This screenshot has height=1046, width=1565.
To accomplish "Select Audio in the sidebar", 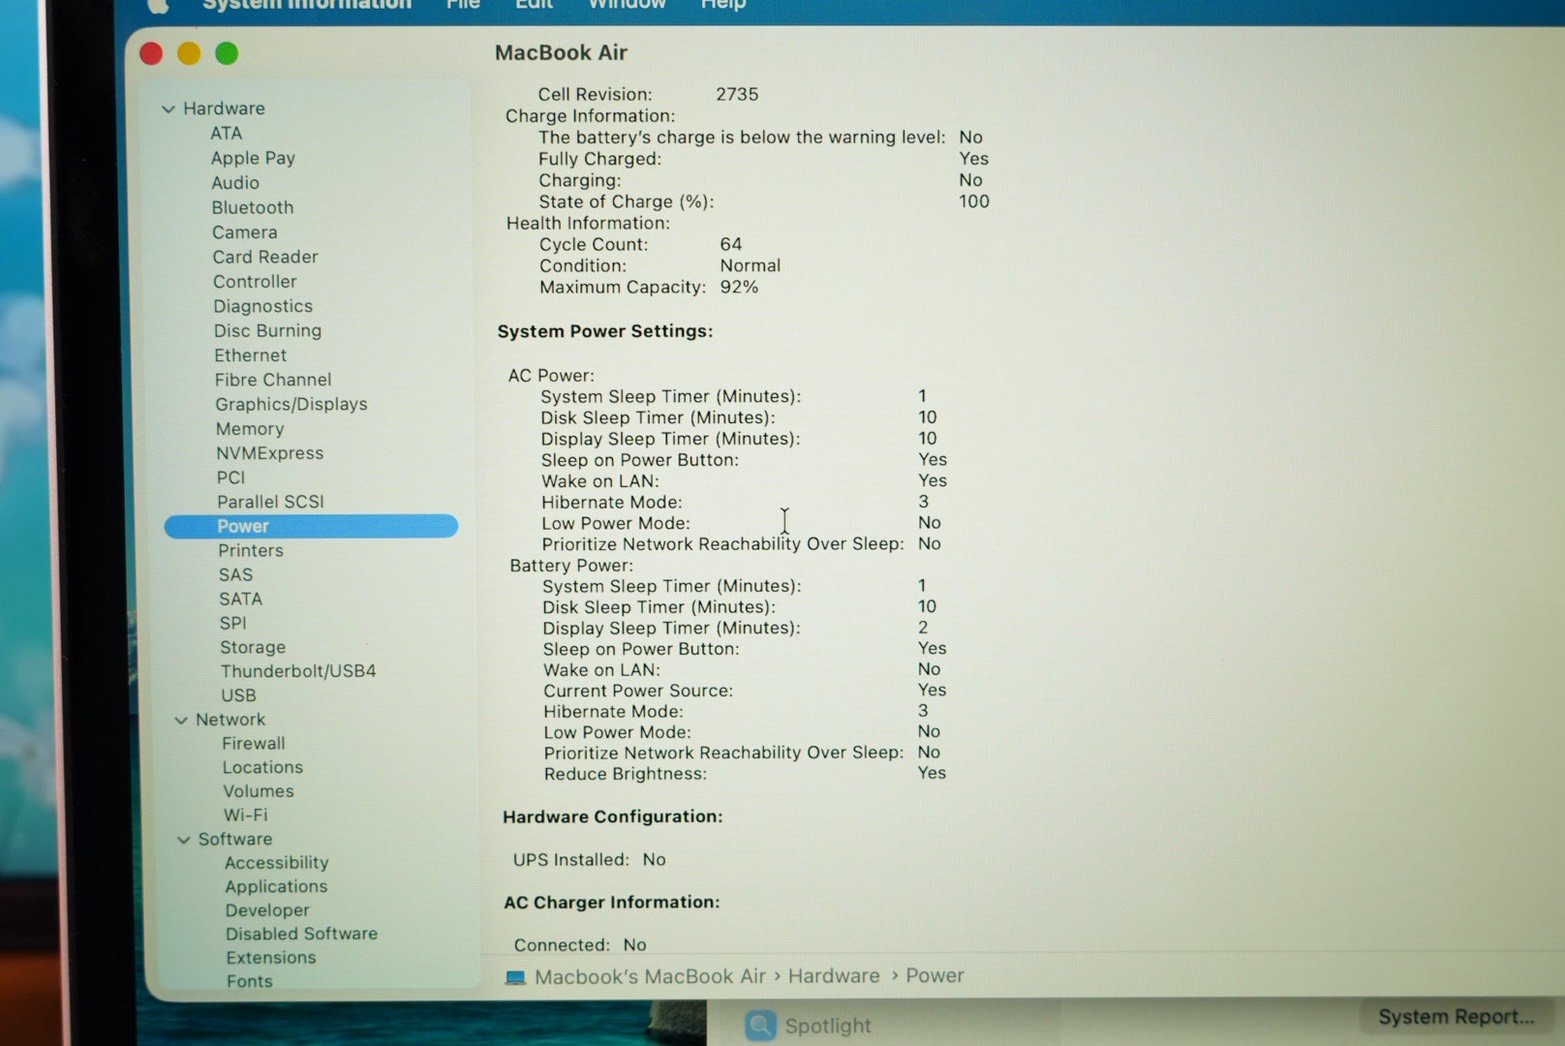I will pyautogui.click(x=235, y=183).
